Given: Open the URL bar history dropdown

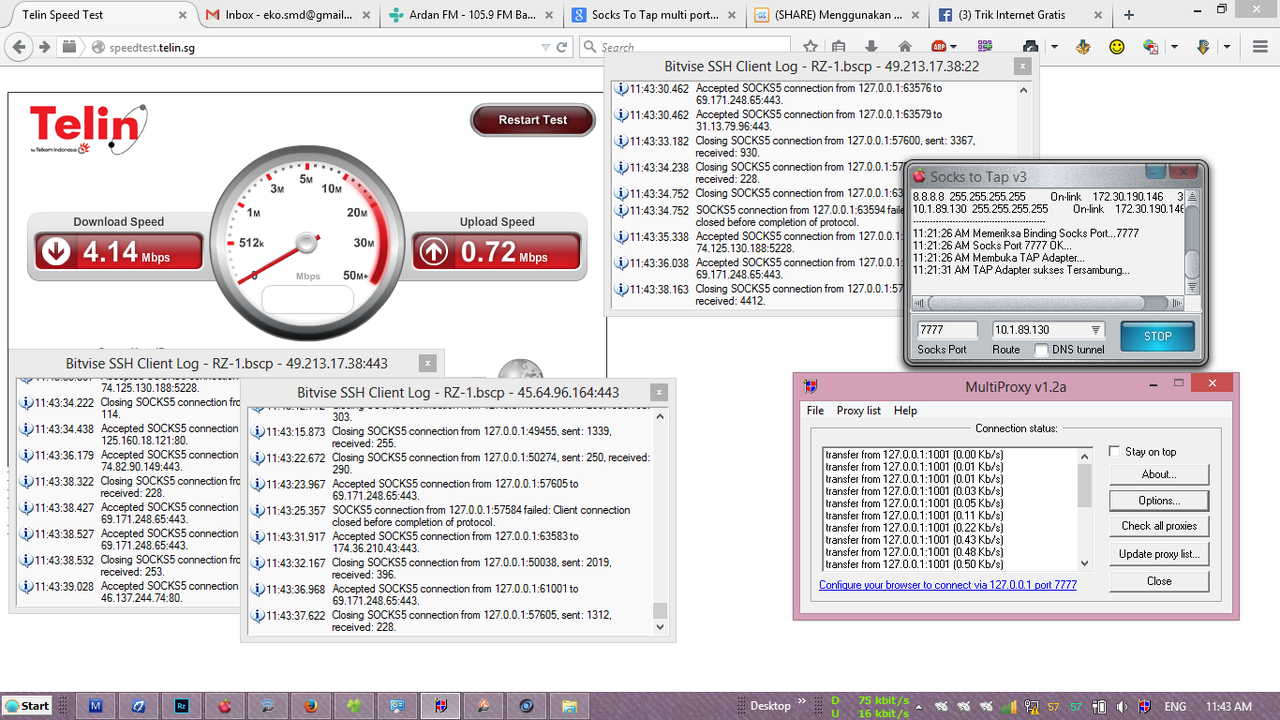Looking at the screenshot, I should tap(545, 47).
